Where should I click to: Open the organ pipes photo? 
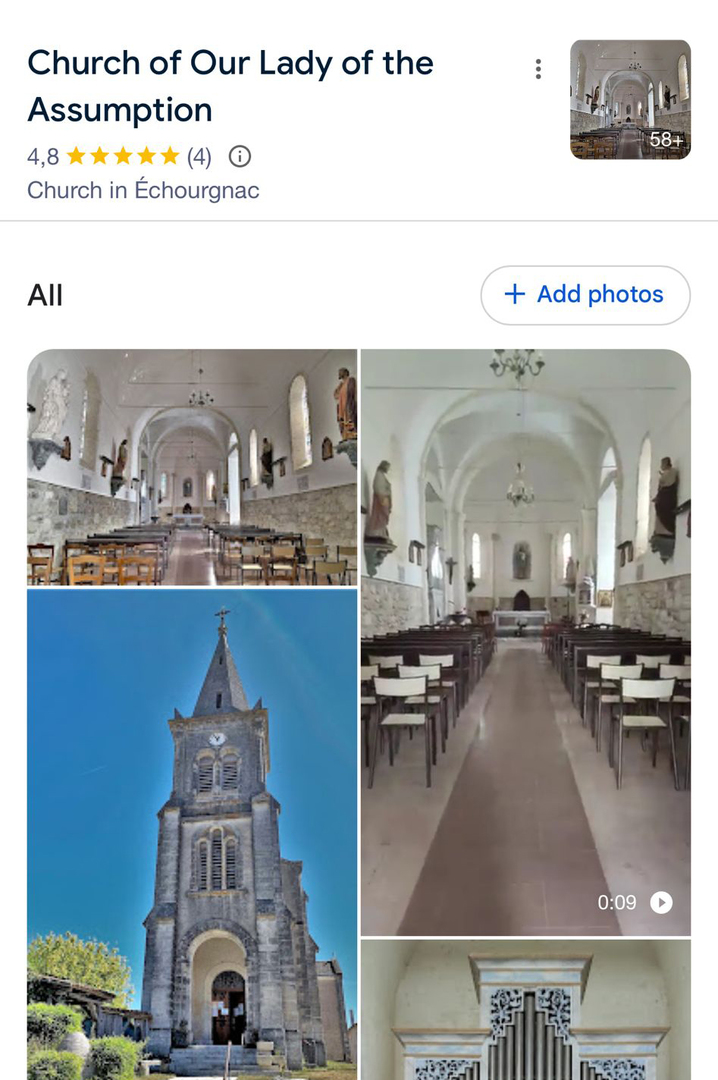point(525,1010)
